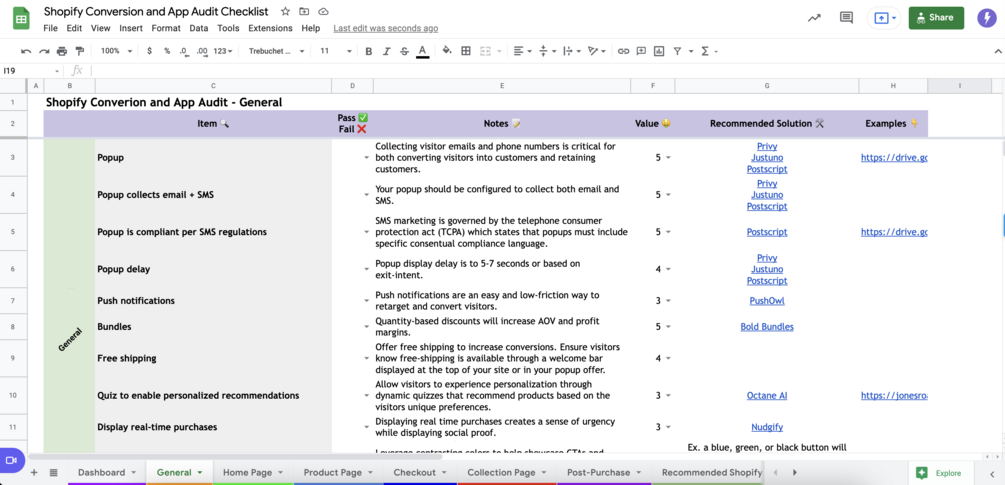This screenshot has height=485, width=1005.
Task: Insert a comment with toolbar icon
Action: [641, 51]
